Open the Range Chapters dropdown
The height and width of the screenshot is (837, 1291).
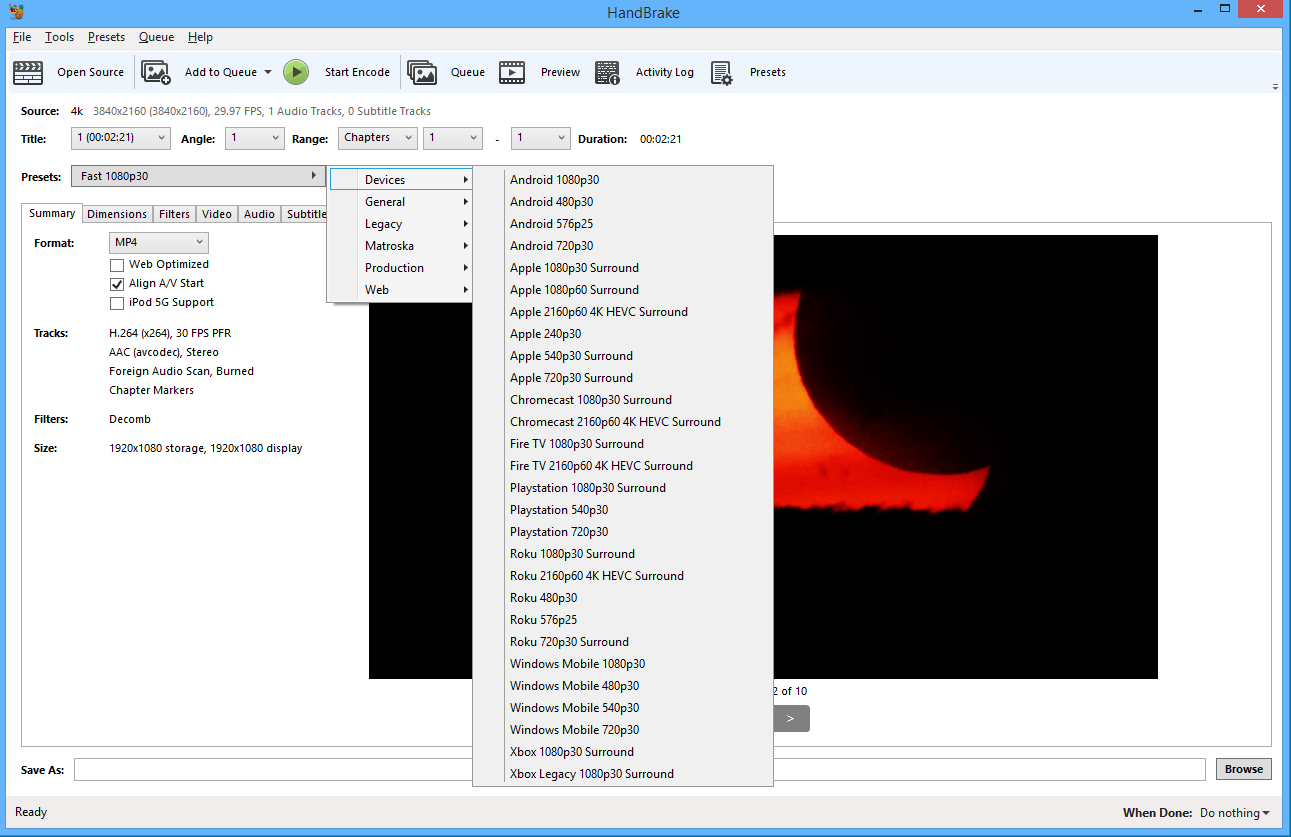click(378, 138)
